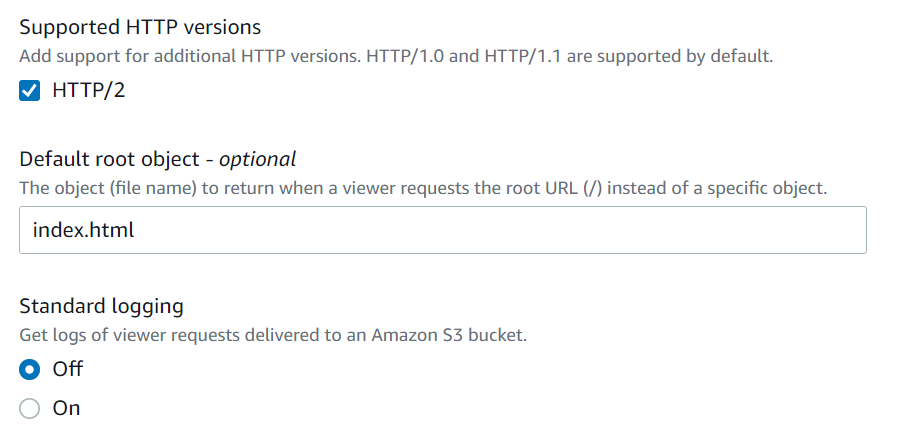Click the index.html text in the field

point(84,230)
